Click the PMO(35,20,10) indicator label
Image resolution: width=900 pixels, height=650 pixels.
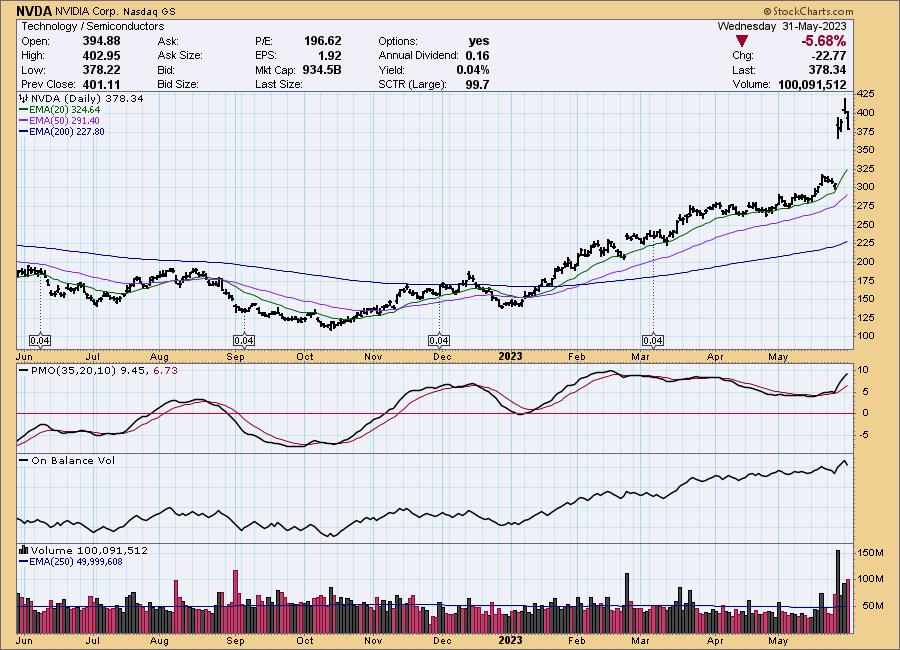tap(64, 370)
